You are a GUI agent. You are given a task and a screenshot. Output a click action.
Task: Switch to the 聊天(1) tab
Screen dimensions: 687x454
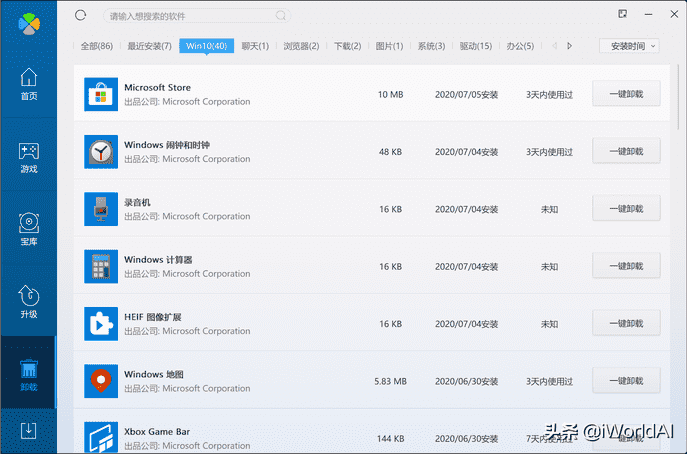coord(255,46)
